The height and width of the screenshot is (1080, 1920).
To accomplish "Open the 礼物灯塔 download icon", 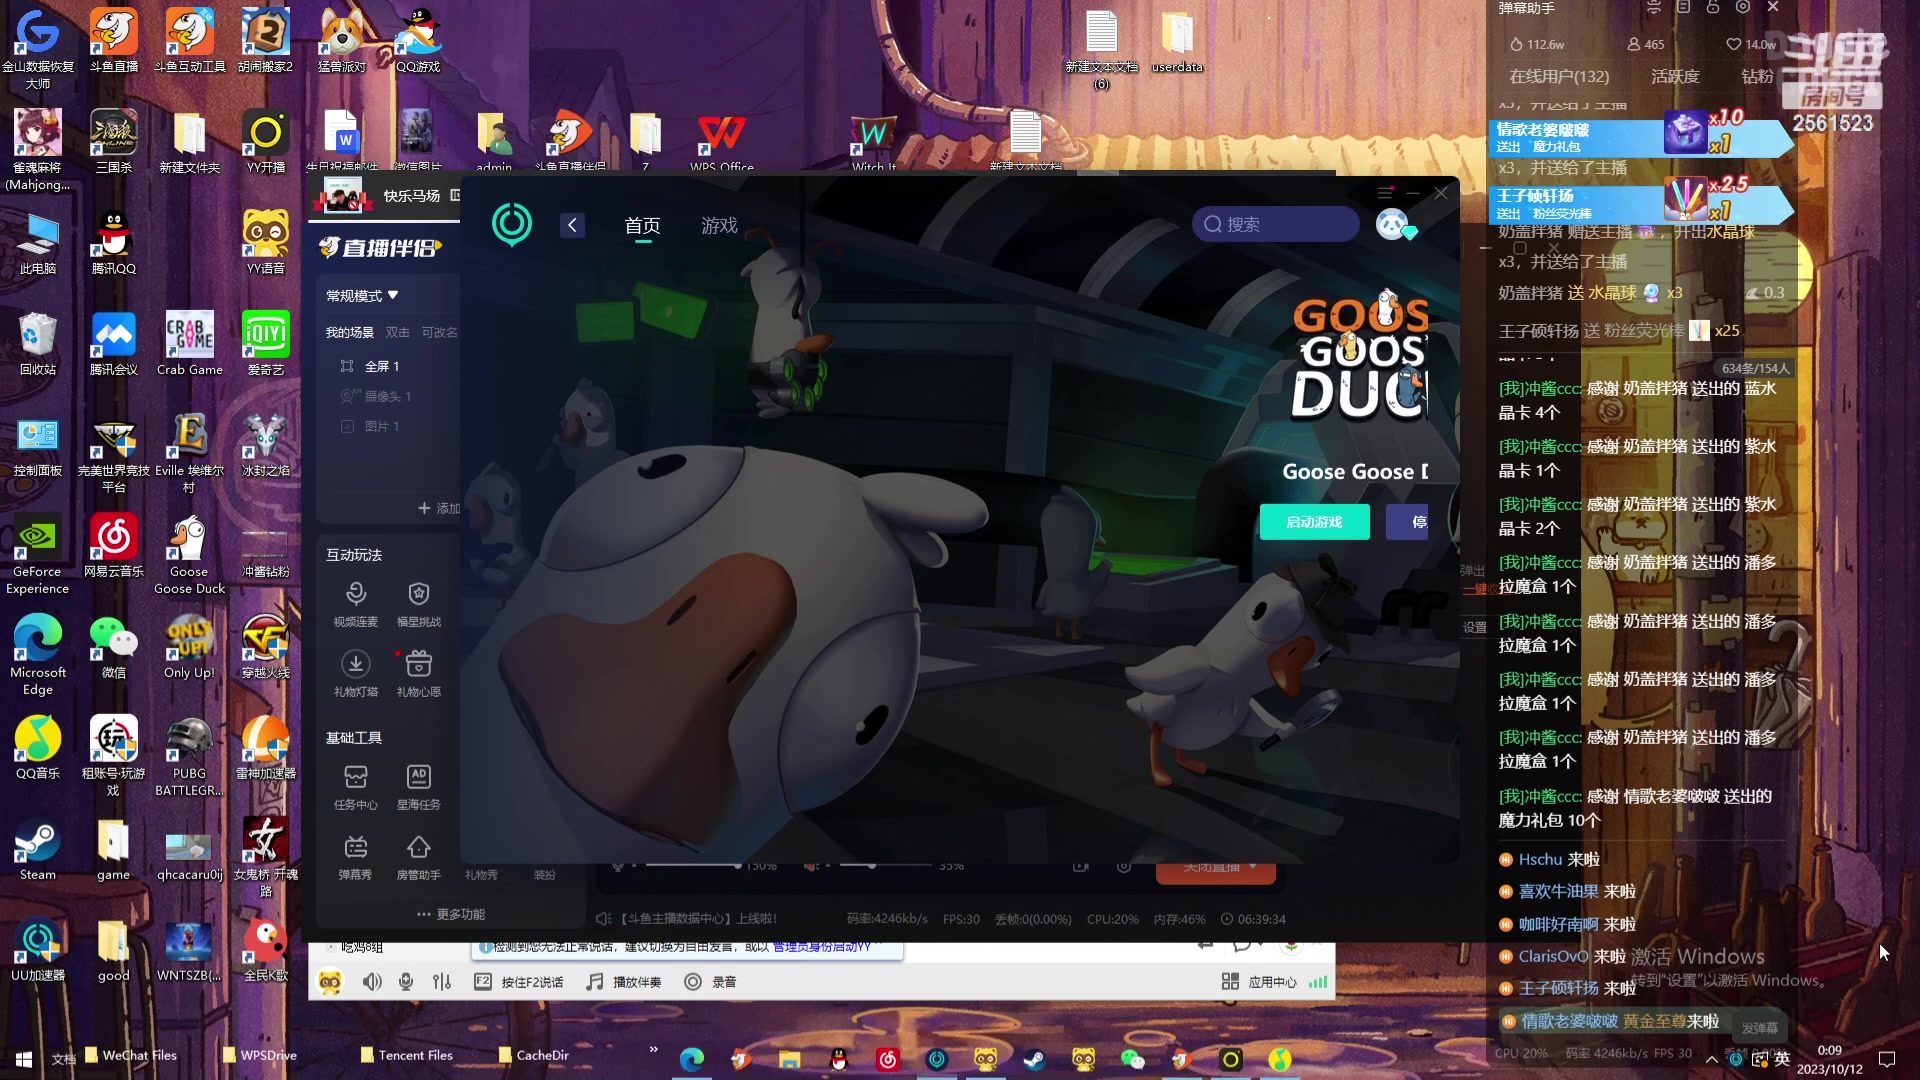I will 356,664.
